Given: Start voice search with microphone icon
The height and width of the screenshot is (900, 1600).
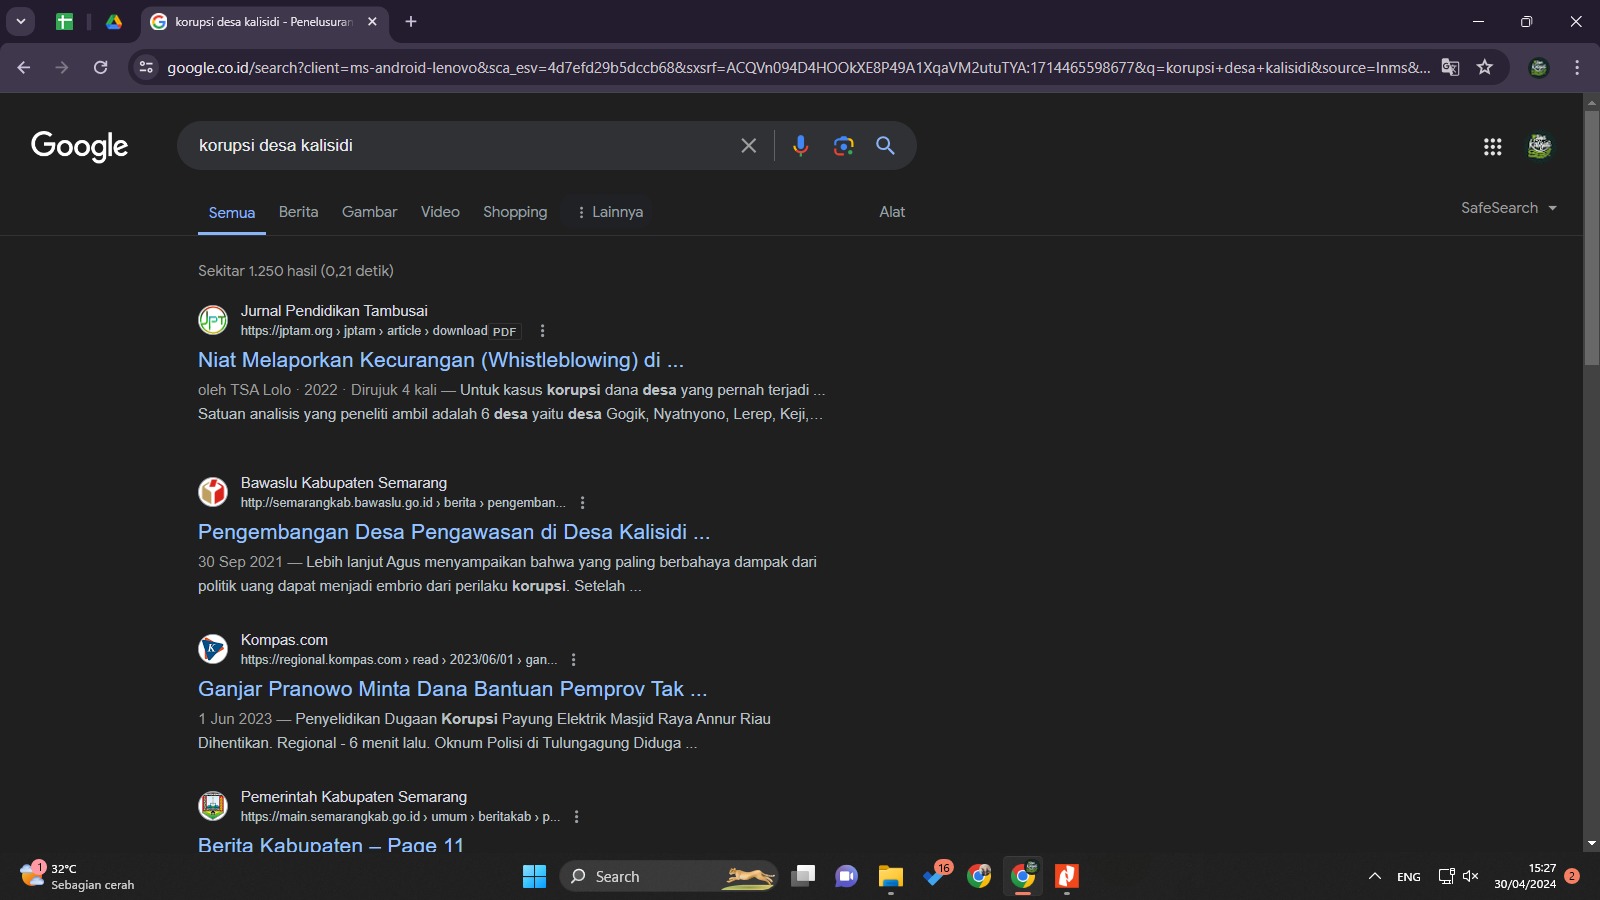Looking at the screenshot, I should 800,146.
